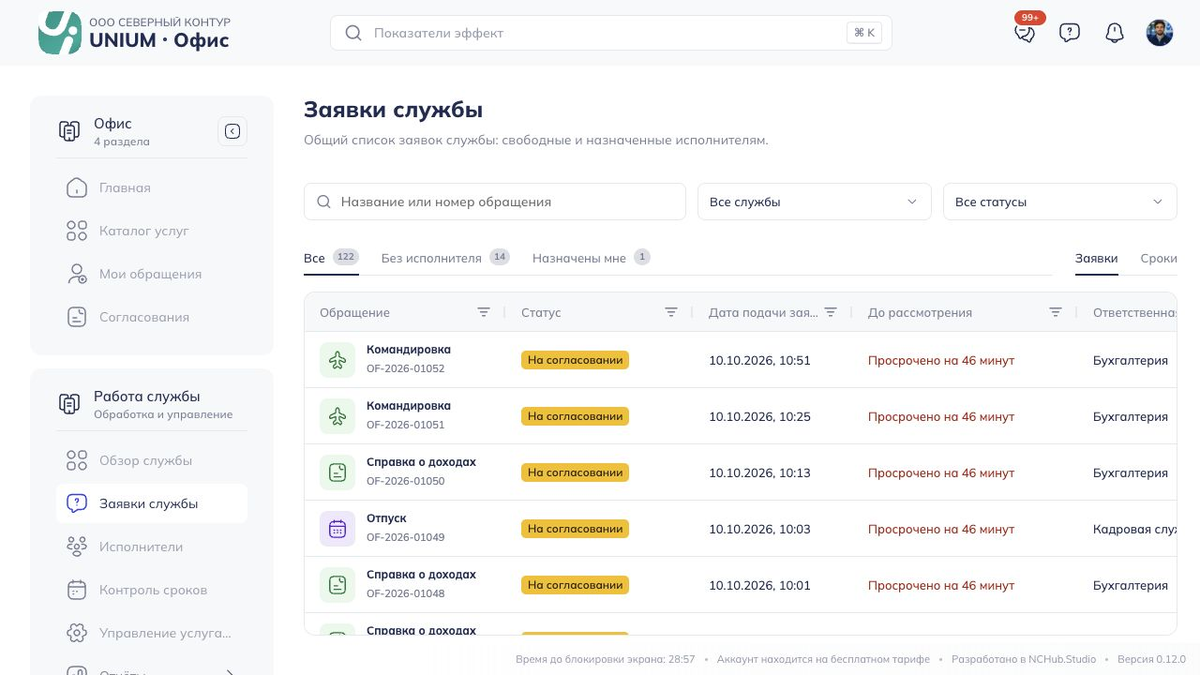Click calendar icon of Отпуск request
Image resolution: width=1200 pixels, height=675 pixels.
click(x=338, y=528)
